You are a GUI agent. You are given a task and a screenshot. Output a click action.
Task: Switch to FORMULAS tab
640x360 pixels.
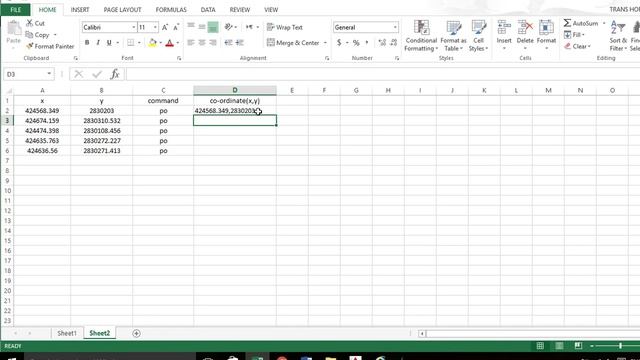171,9
